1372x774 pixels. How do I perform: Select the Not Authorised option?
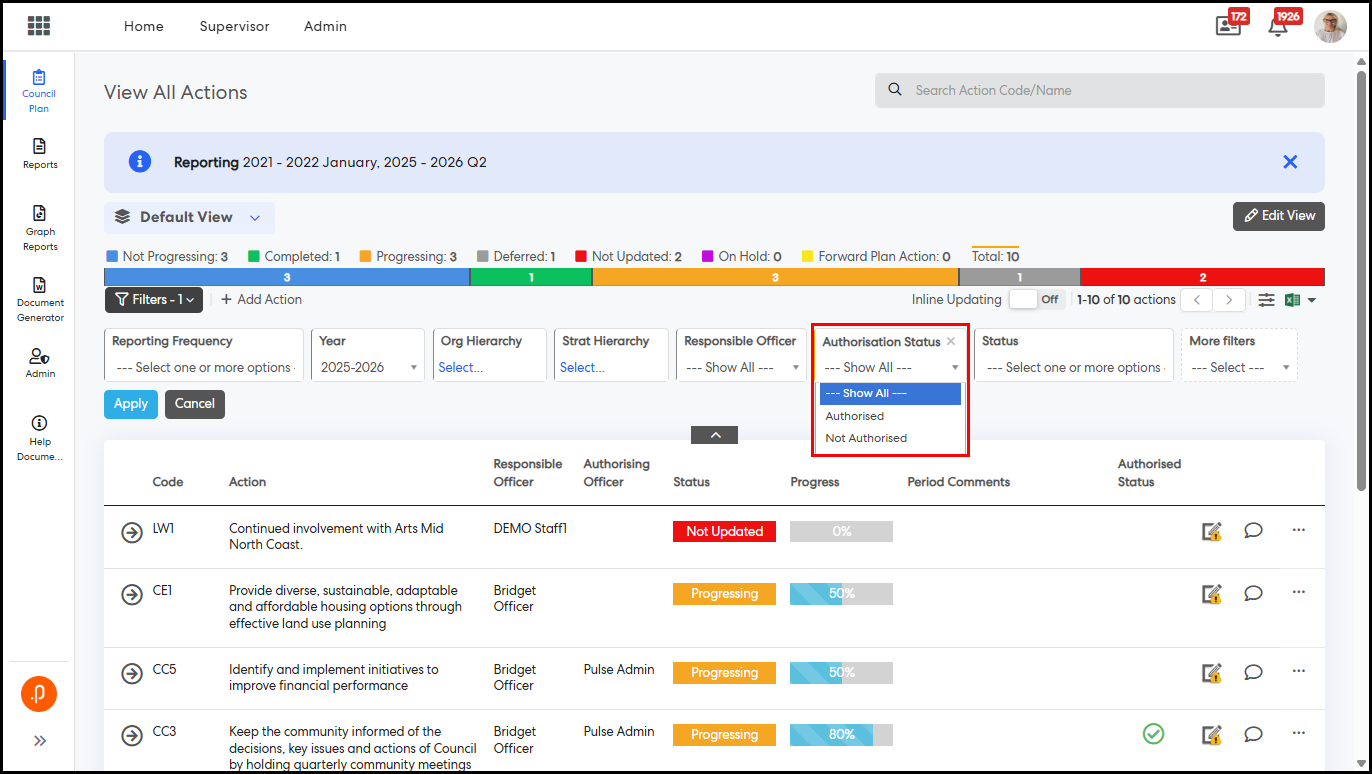click(866, 438)
